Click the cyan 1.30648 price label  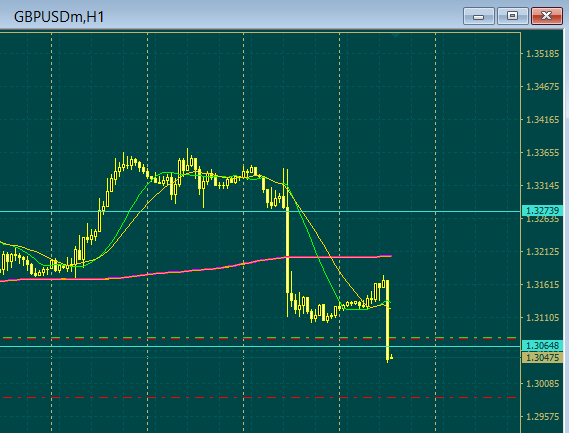pyautogui.click(x=542, y=346)
